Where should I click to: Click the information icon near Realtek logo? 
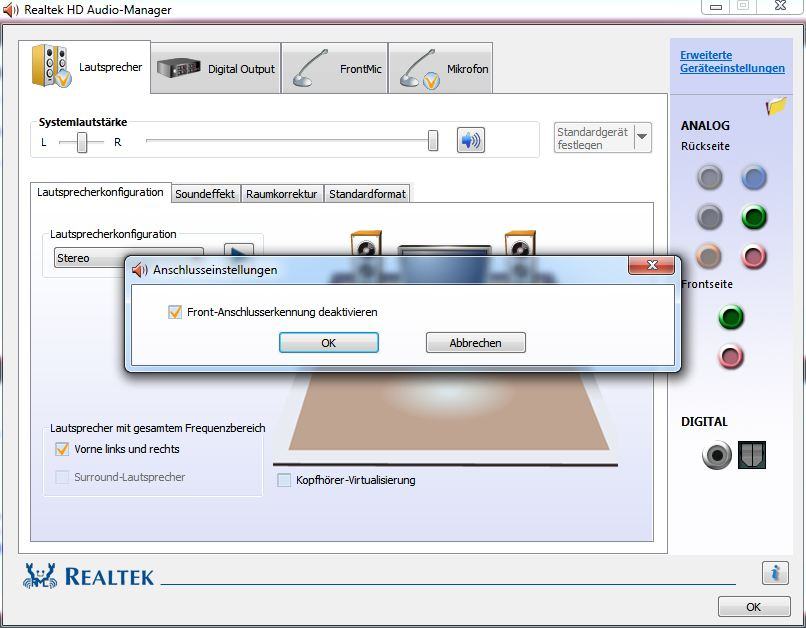coord(775,572)
